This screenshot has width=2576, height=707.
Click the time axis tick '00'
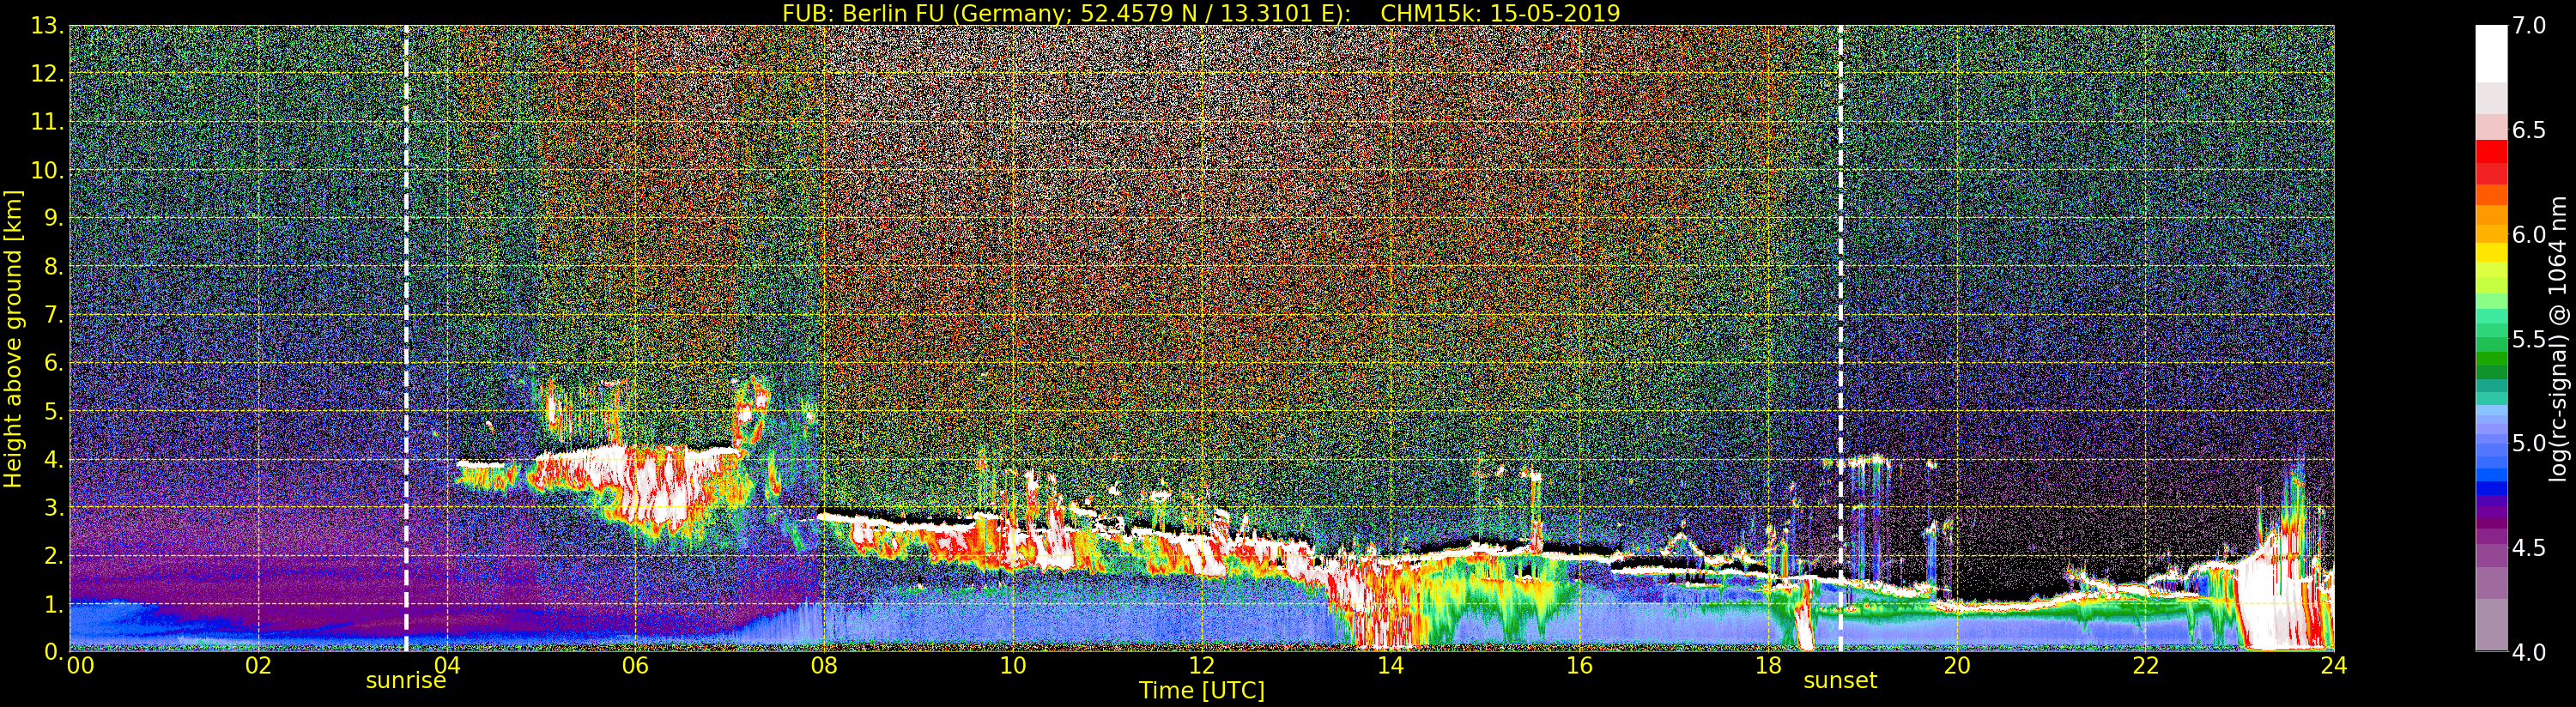pyautogui.click(x=80, y=665)
